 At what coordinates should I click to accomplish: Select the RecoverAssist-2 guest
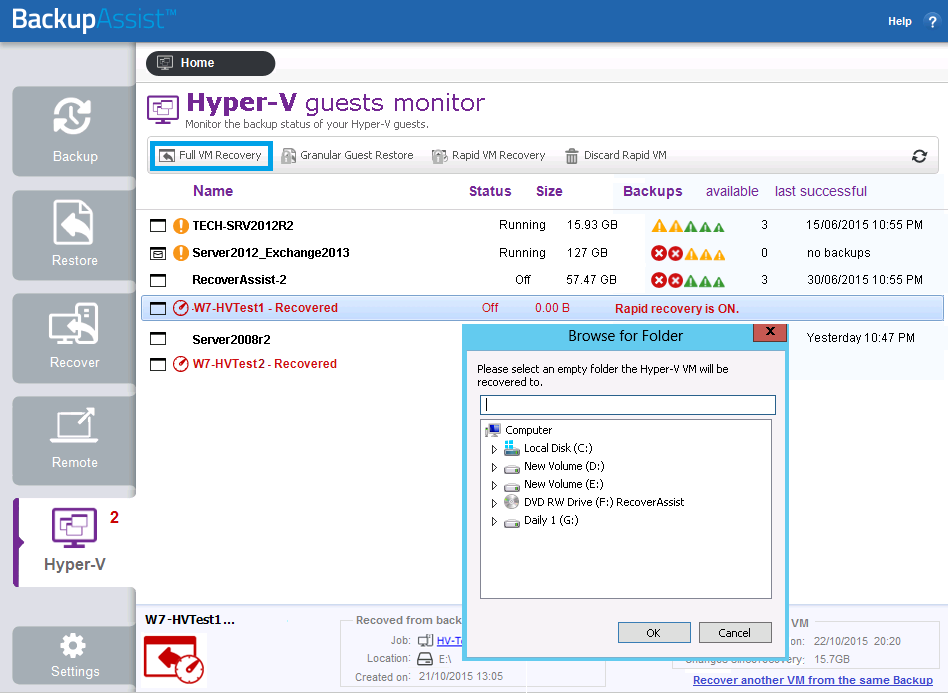pyautogui.click(x=239, y=280)
